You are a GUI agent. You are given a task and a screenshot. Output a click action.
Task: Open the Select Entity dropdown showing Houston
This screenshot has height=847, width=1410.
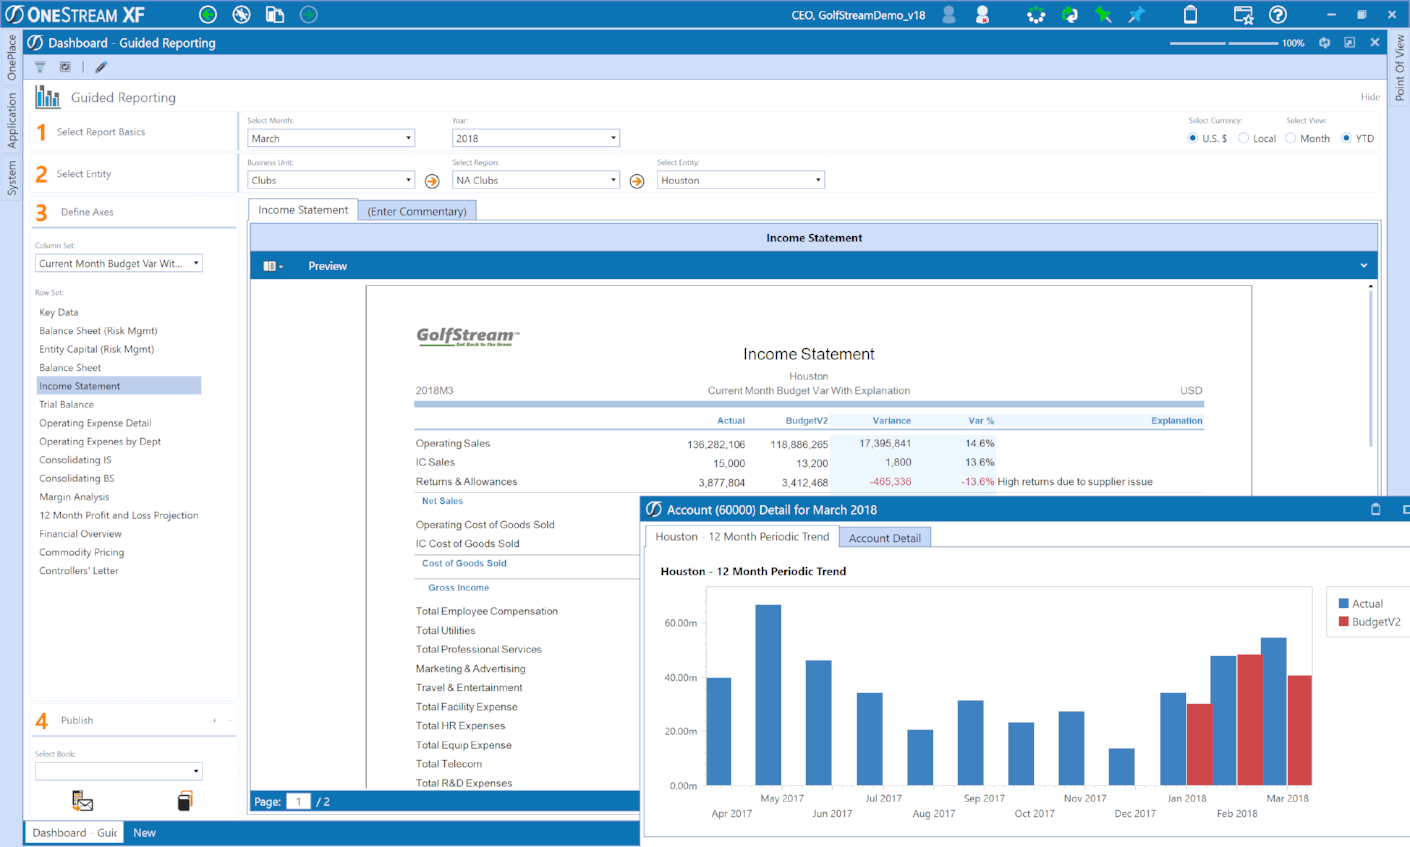[x=741, y=180]
